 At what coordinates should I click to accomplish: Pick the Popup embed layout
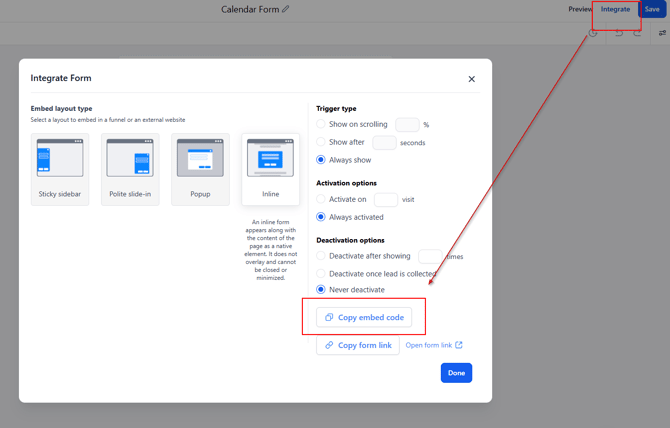(x=200, y=169)
